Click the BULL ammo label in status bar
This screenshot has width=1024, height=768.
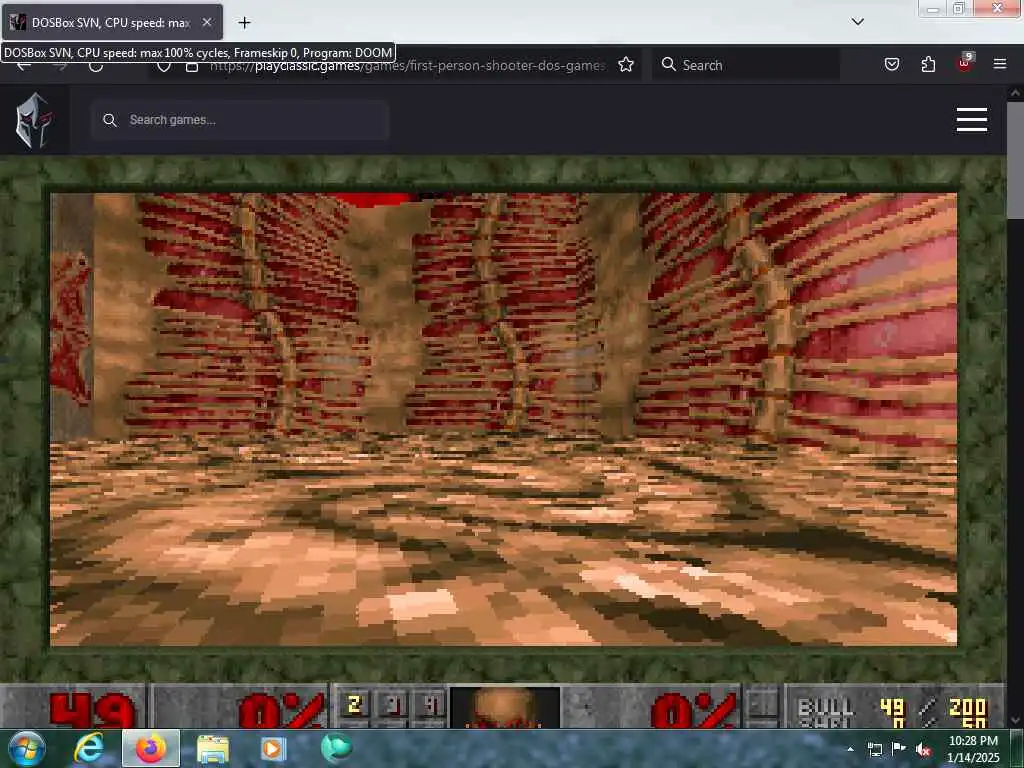point(825,707)
